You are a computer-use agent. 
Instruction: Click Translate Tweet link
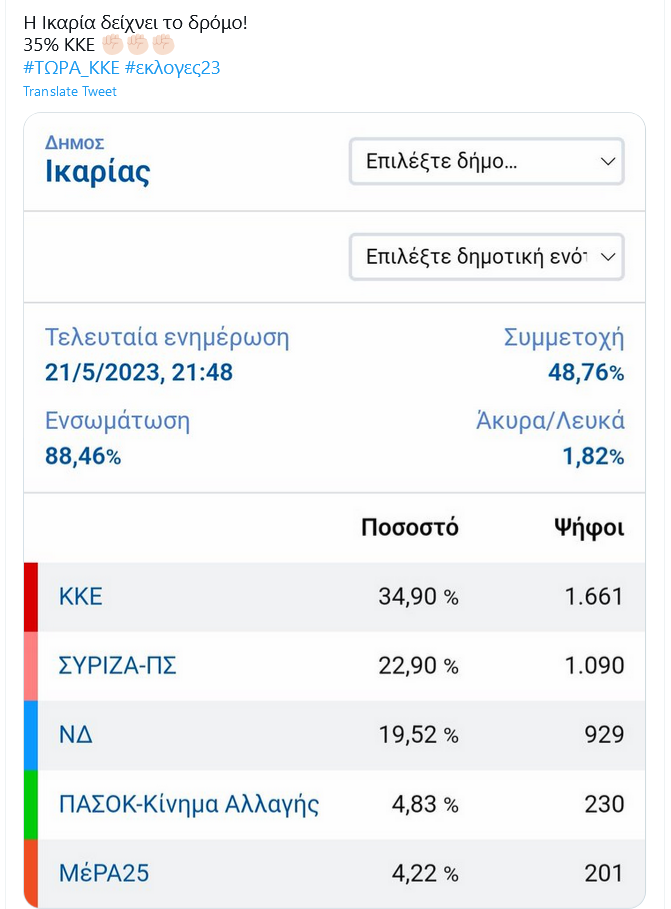(70, 92)
